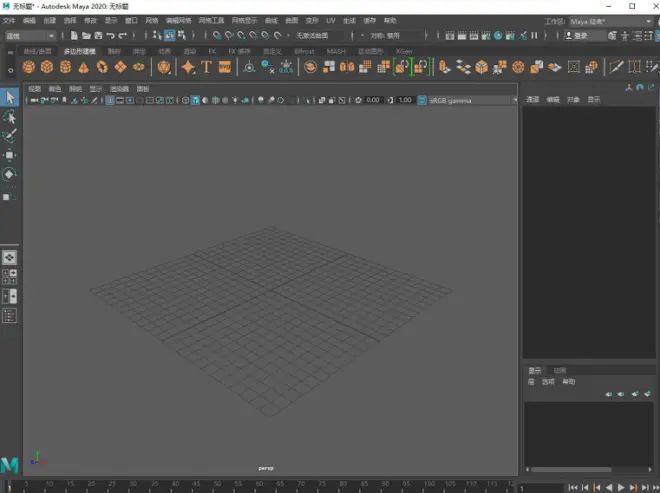
Task: Click the gamma value field showing 1.00
Action: [405, 100]
